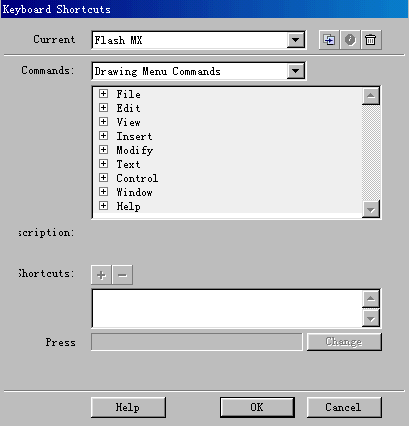Select the Insert item in the commands list
The image size is (409, 426).
(134, 136)
